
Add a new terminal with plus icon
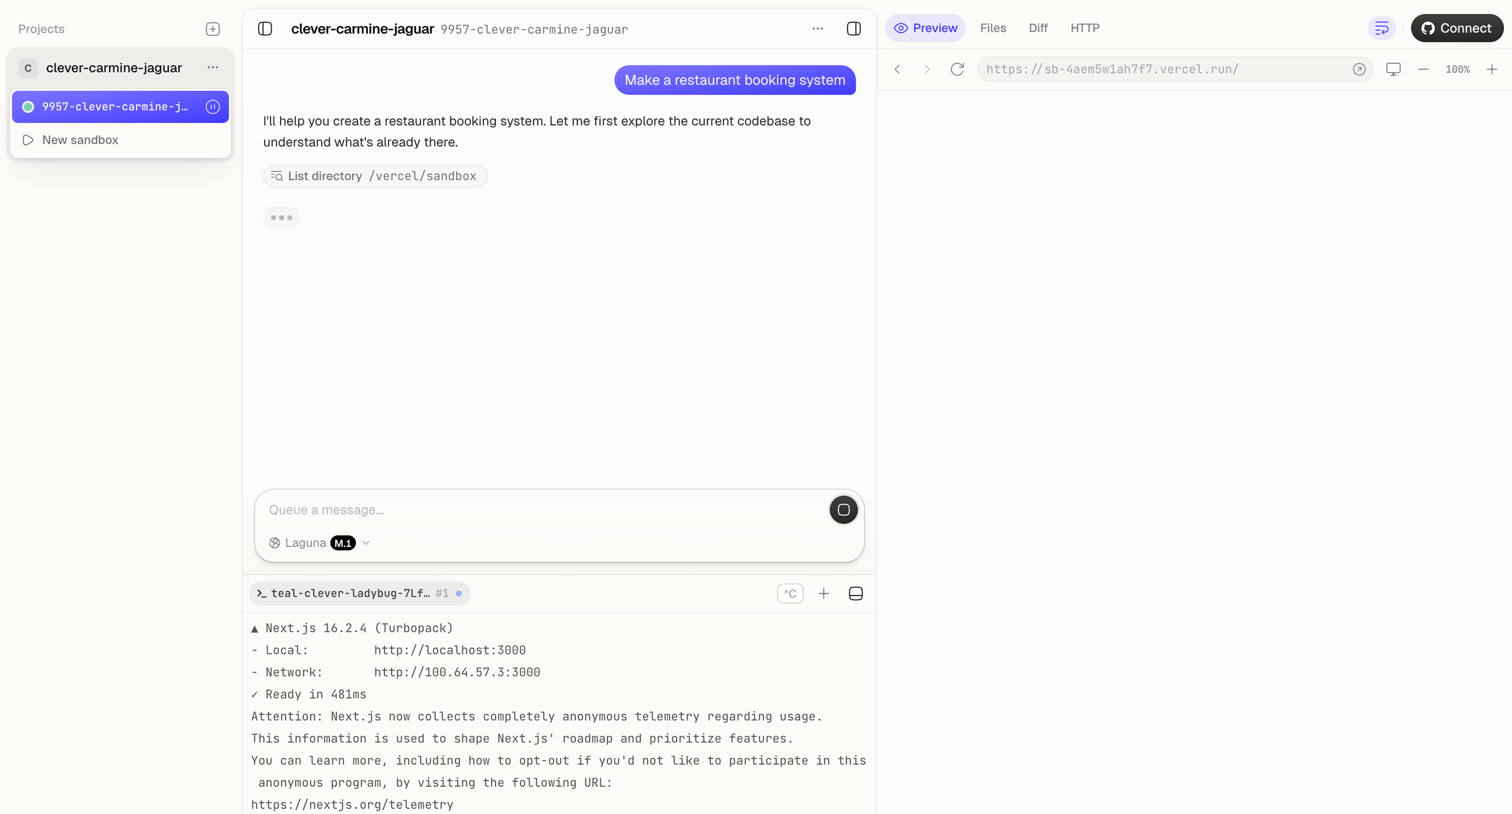point(824,594)
